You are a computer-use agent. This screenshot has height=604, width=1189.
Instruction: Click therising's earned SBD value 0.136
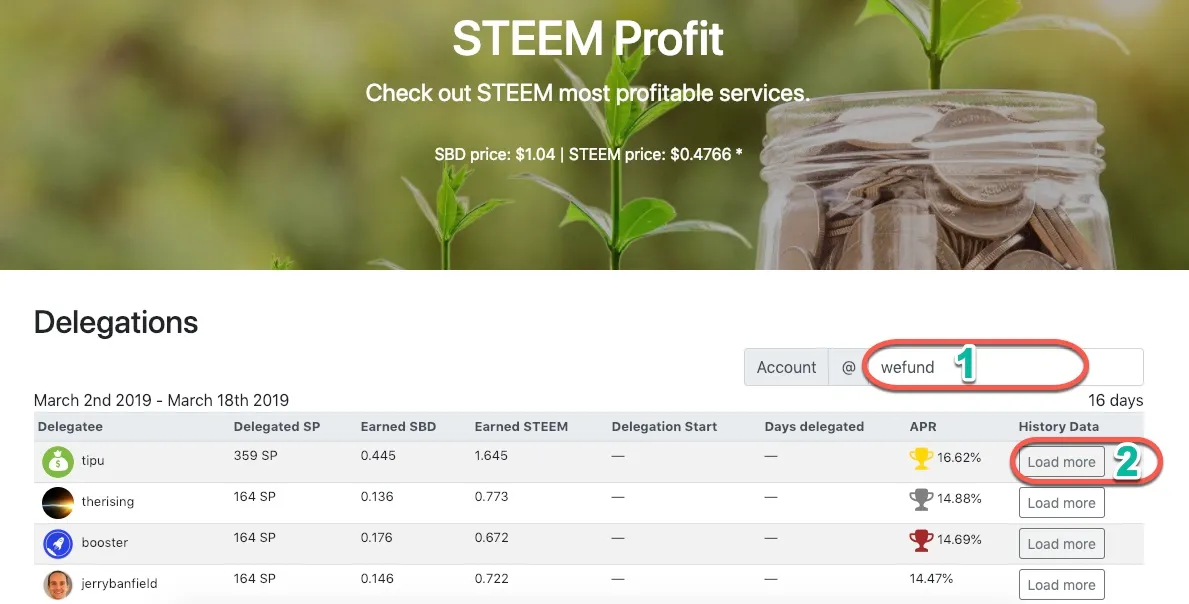[377, 497]
